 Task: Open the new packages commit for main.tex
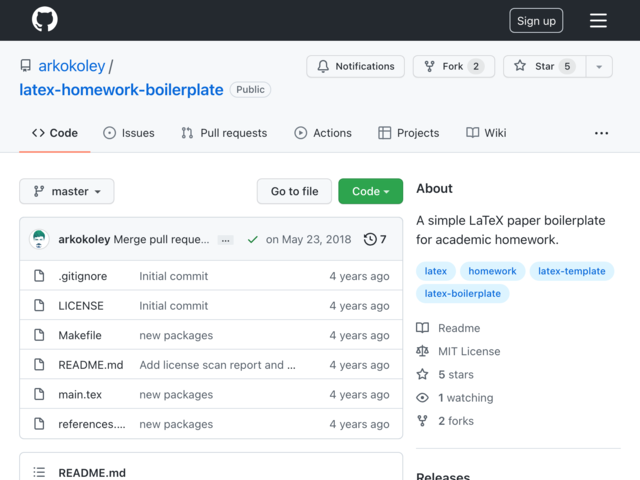(x=176, y=395)
